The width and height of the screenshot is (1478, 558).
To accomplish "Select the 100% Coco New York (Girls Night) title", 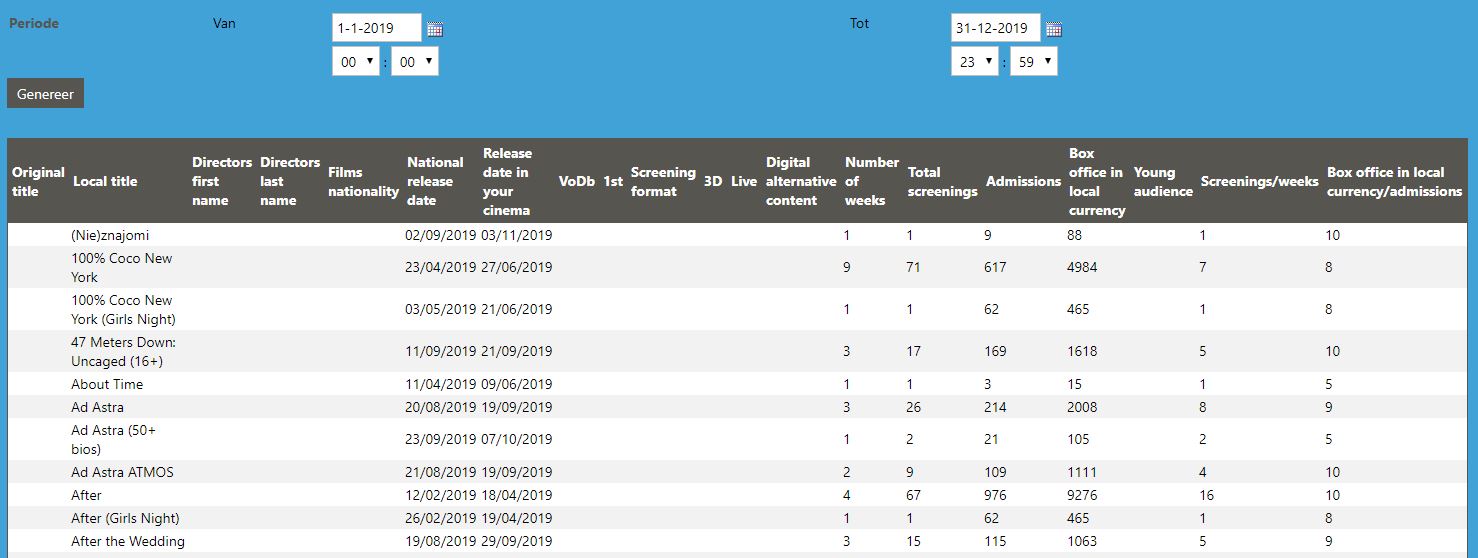I will point(123,310).
